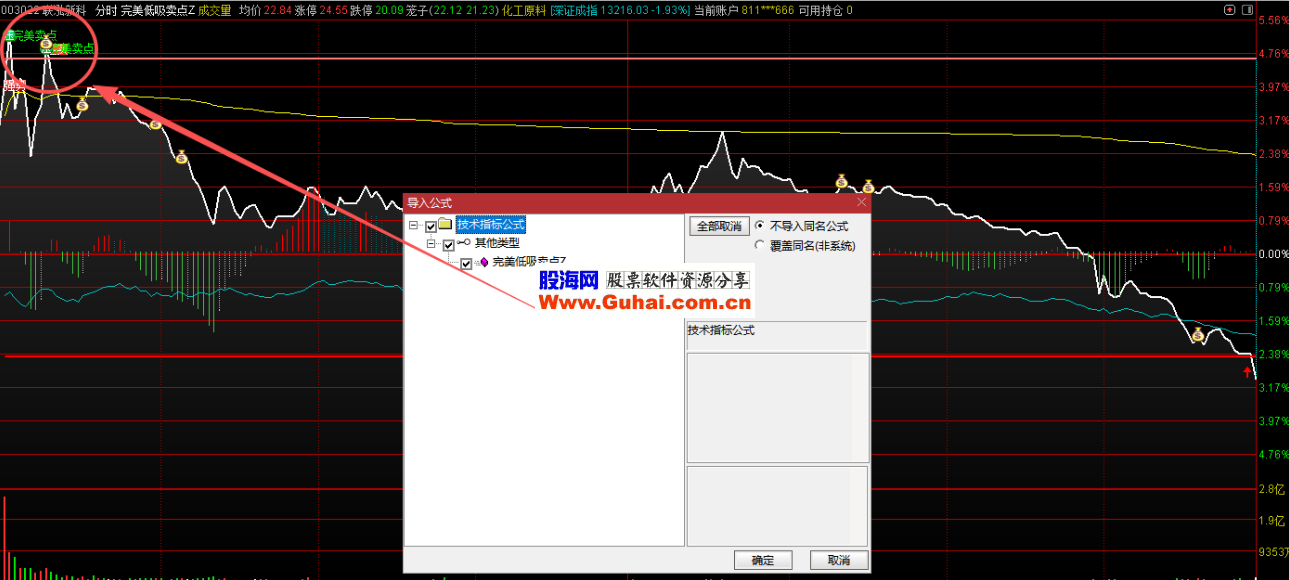Click the folder icon beside 技术指标公式
Viewport: 1289px width, 580px height.
click(445, 225)
